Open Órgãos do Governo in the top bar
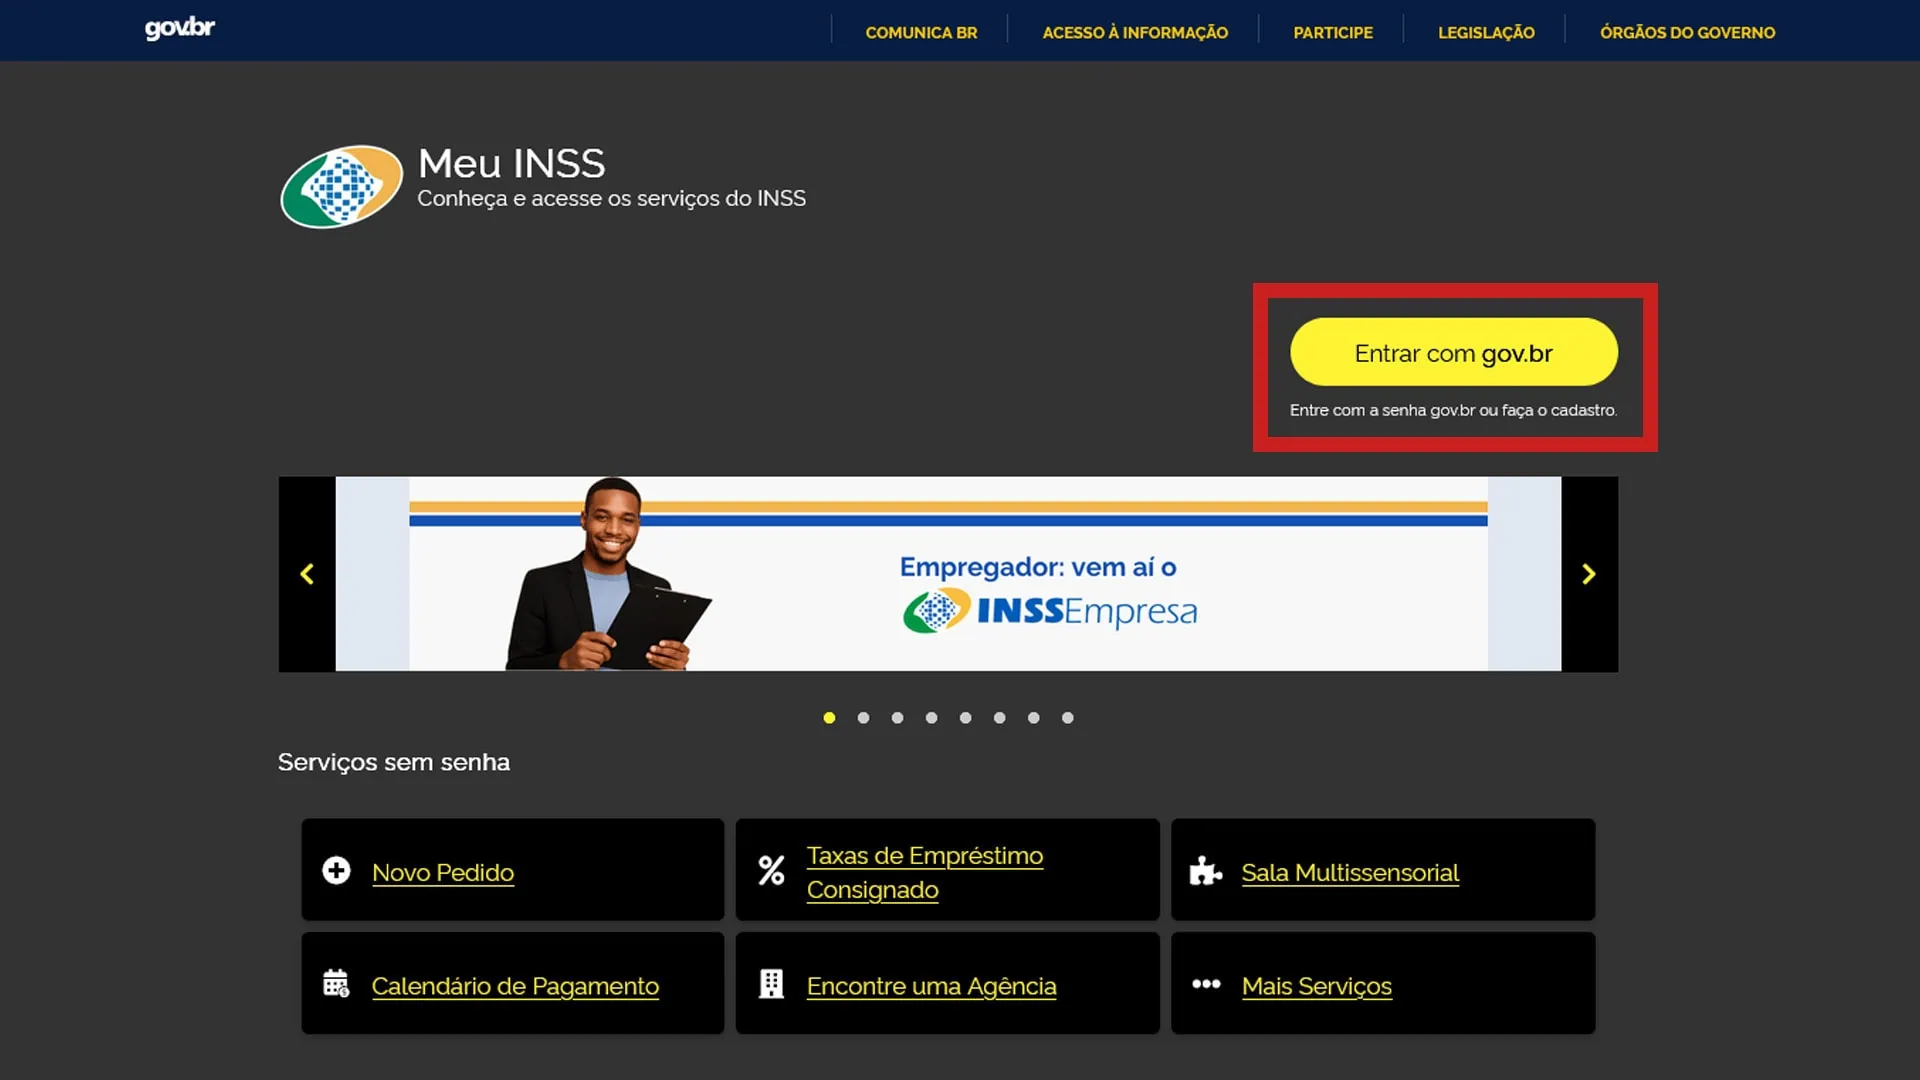The image size is (1920, 1080). [1687, 32]
